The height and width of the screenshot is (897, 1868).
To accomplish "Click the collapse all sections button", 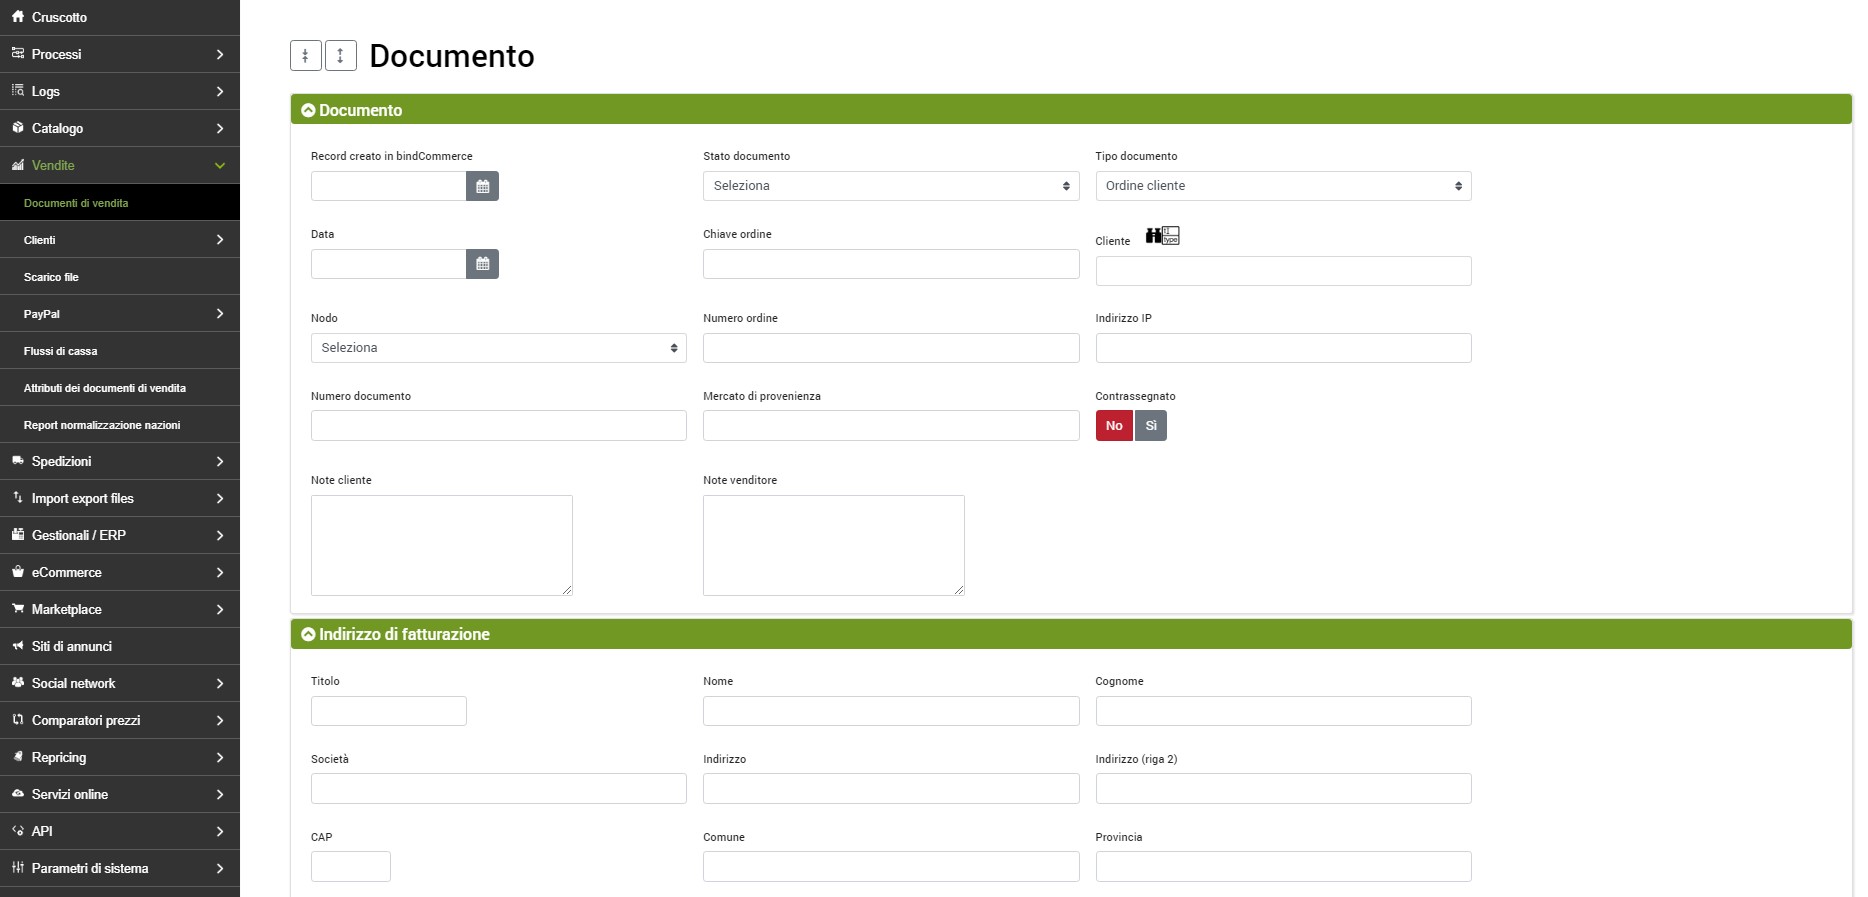I will click(305, 56).
